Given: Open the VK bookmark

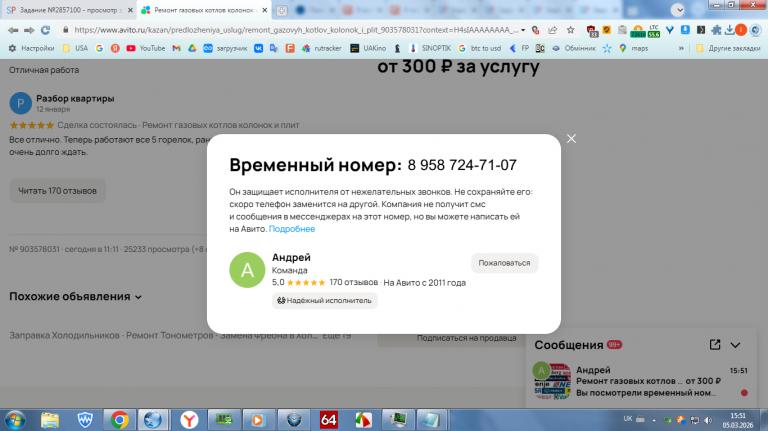Looking at the screenshot, I should [x=259, y=48].
